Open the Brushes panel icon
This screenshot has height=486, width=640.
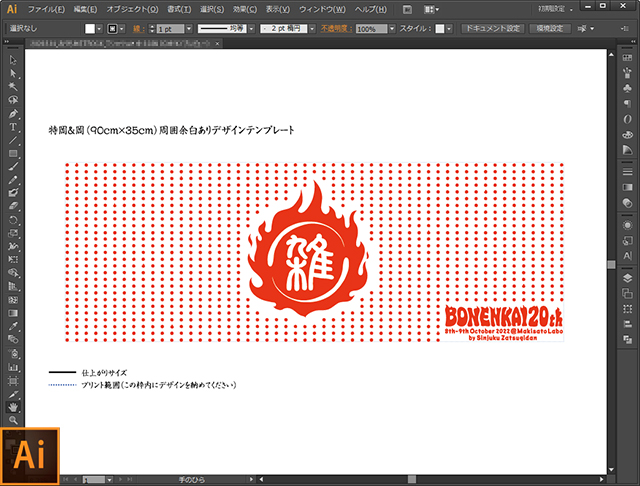click(627, 73)
